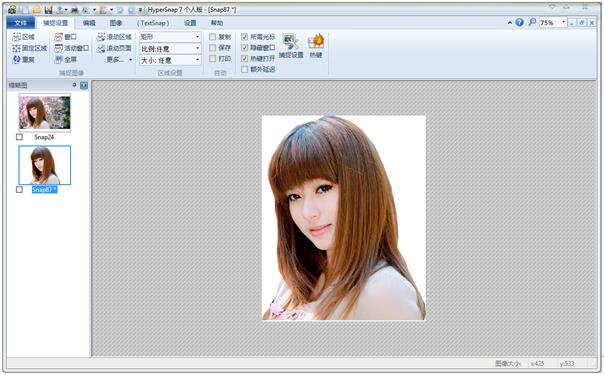
Task: Select the 区域 region capture tool
Action: coord(24,37)
